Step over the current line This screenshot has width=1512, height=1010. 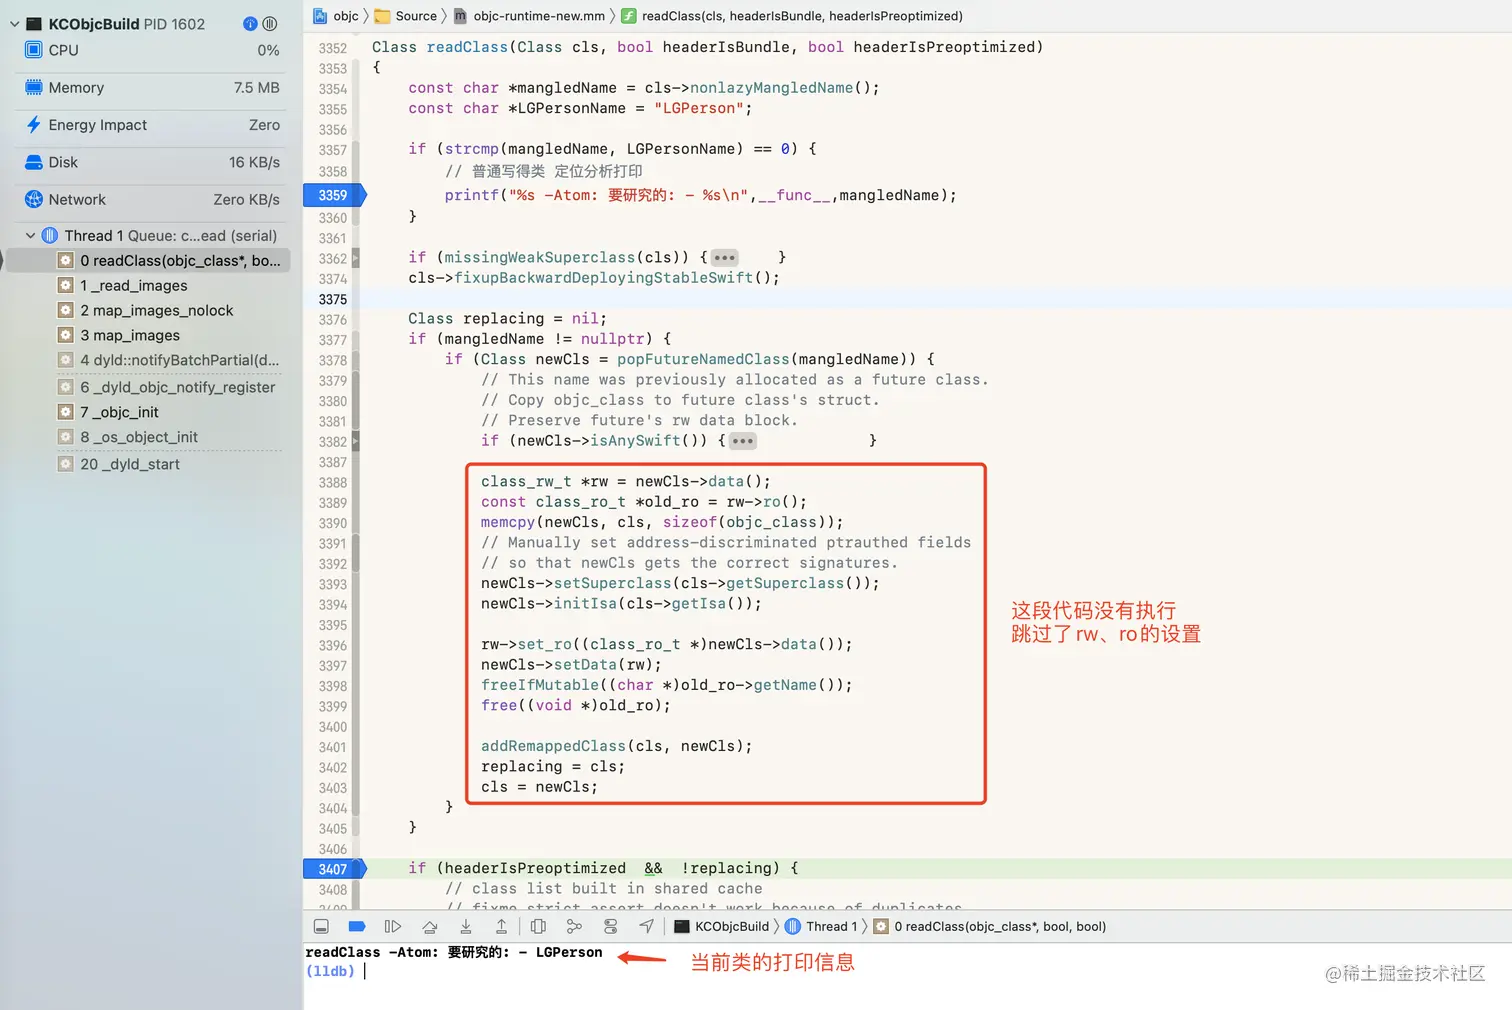click(x=429, y=927)
